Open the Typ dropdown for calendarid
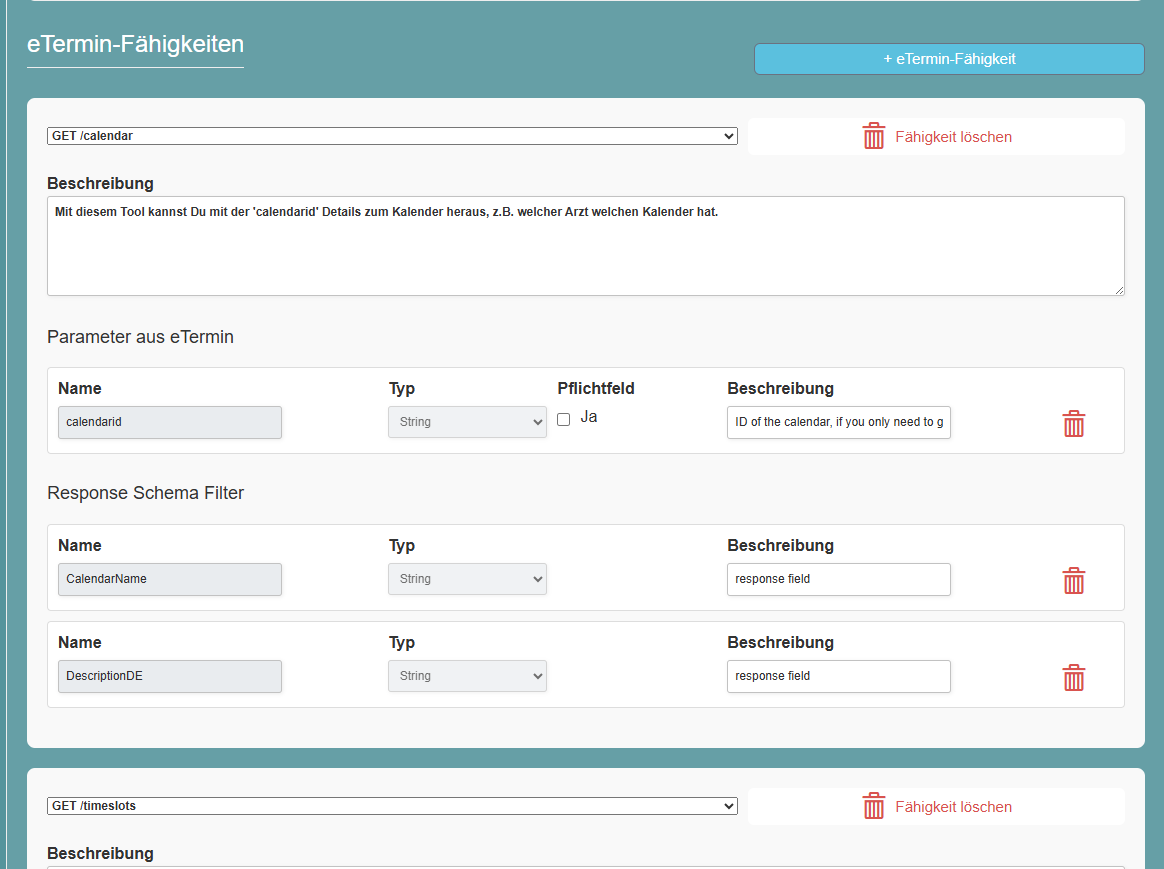 (467, 421)
